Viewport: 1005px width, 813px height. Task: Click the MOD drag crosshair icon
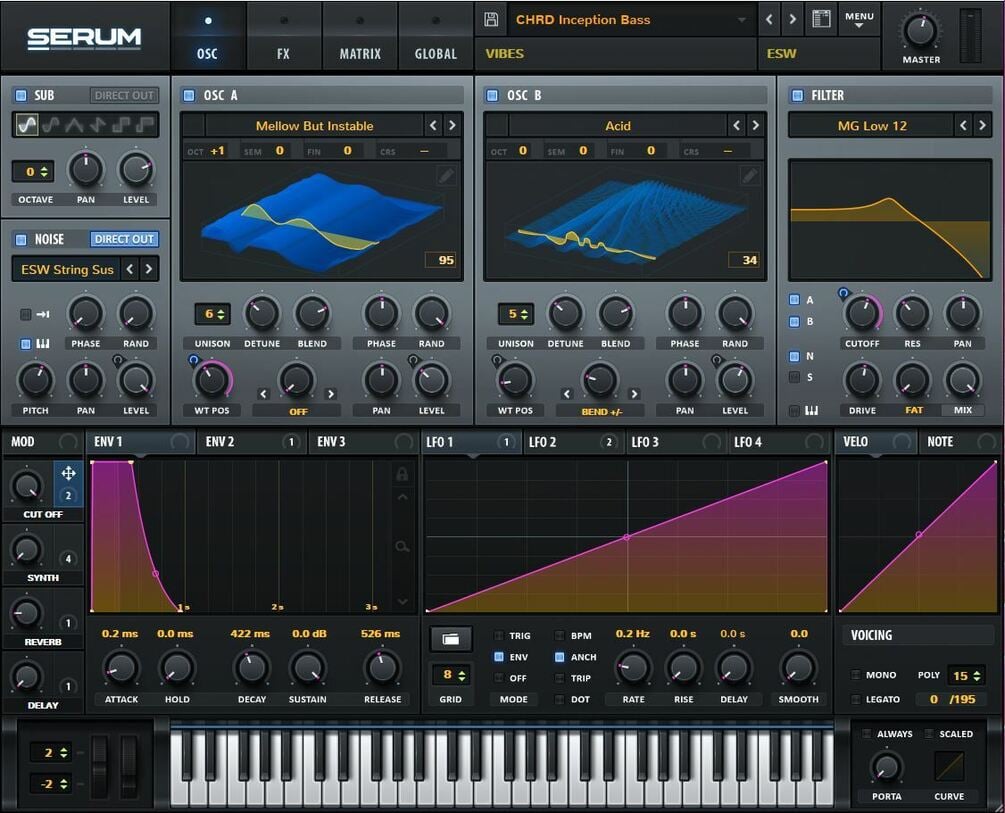(68, 473)
